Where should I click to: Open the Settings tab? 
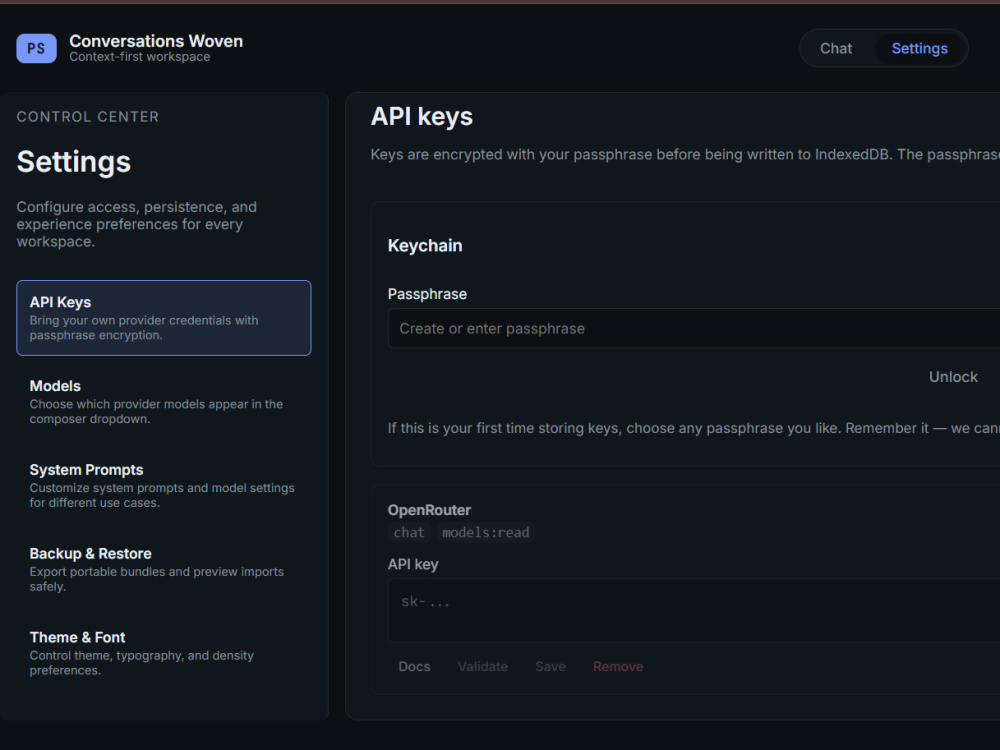pyautogui.click(x=919, y=48)
